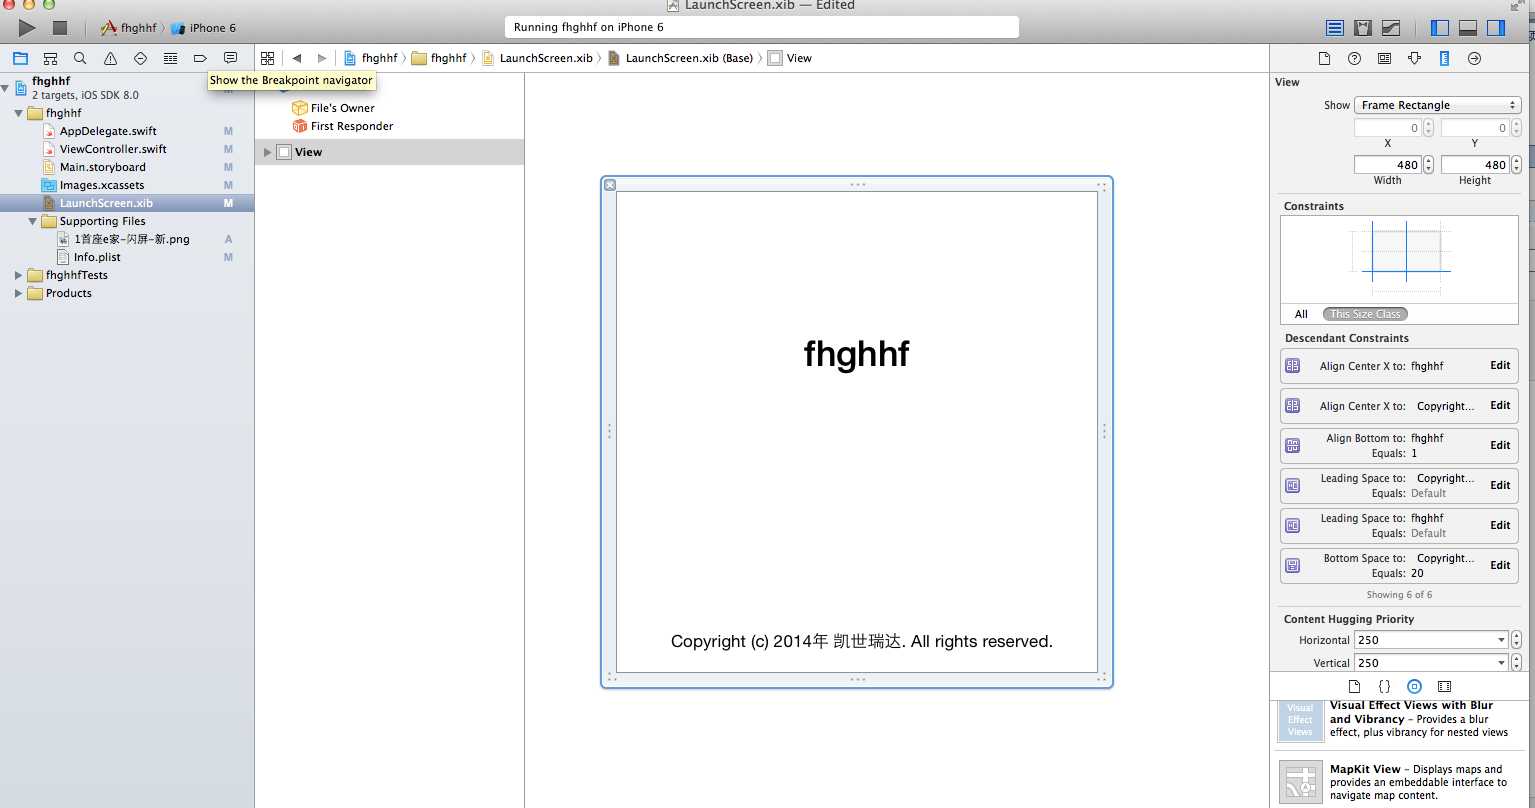1535x808 pixels.
Task: Click LaunchScreen.xib breadcrumb in jump bar
Action: tap(545, 58)
